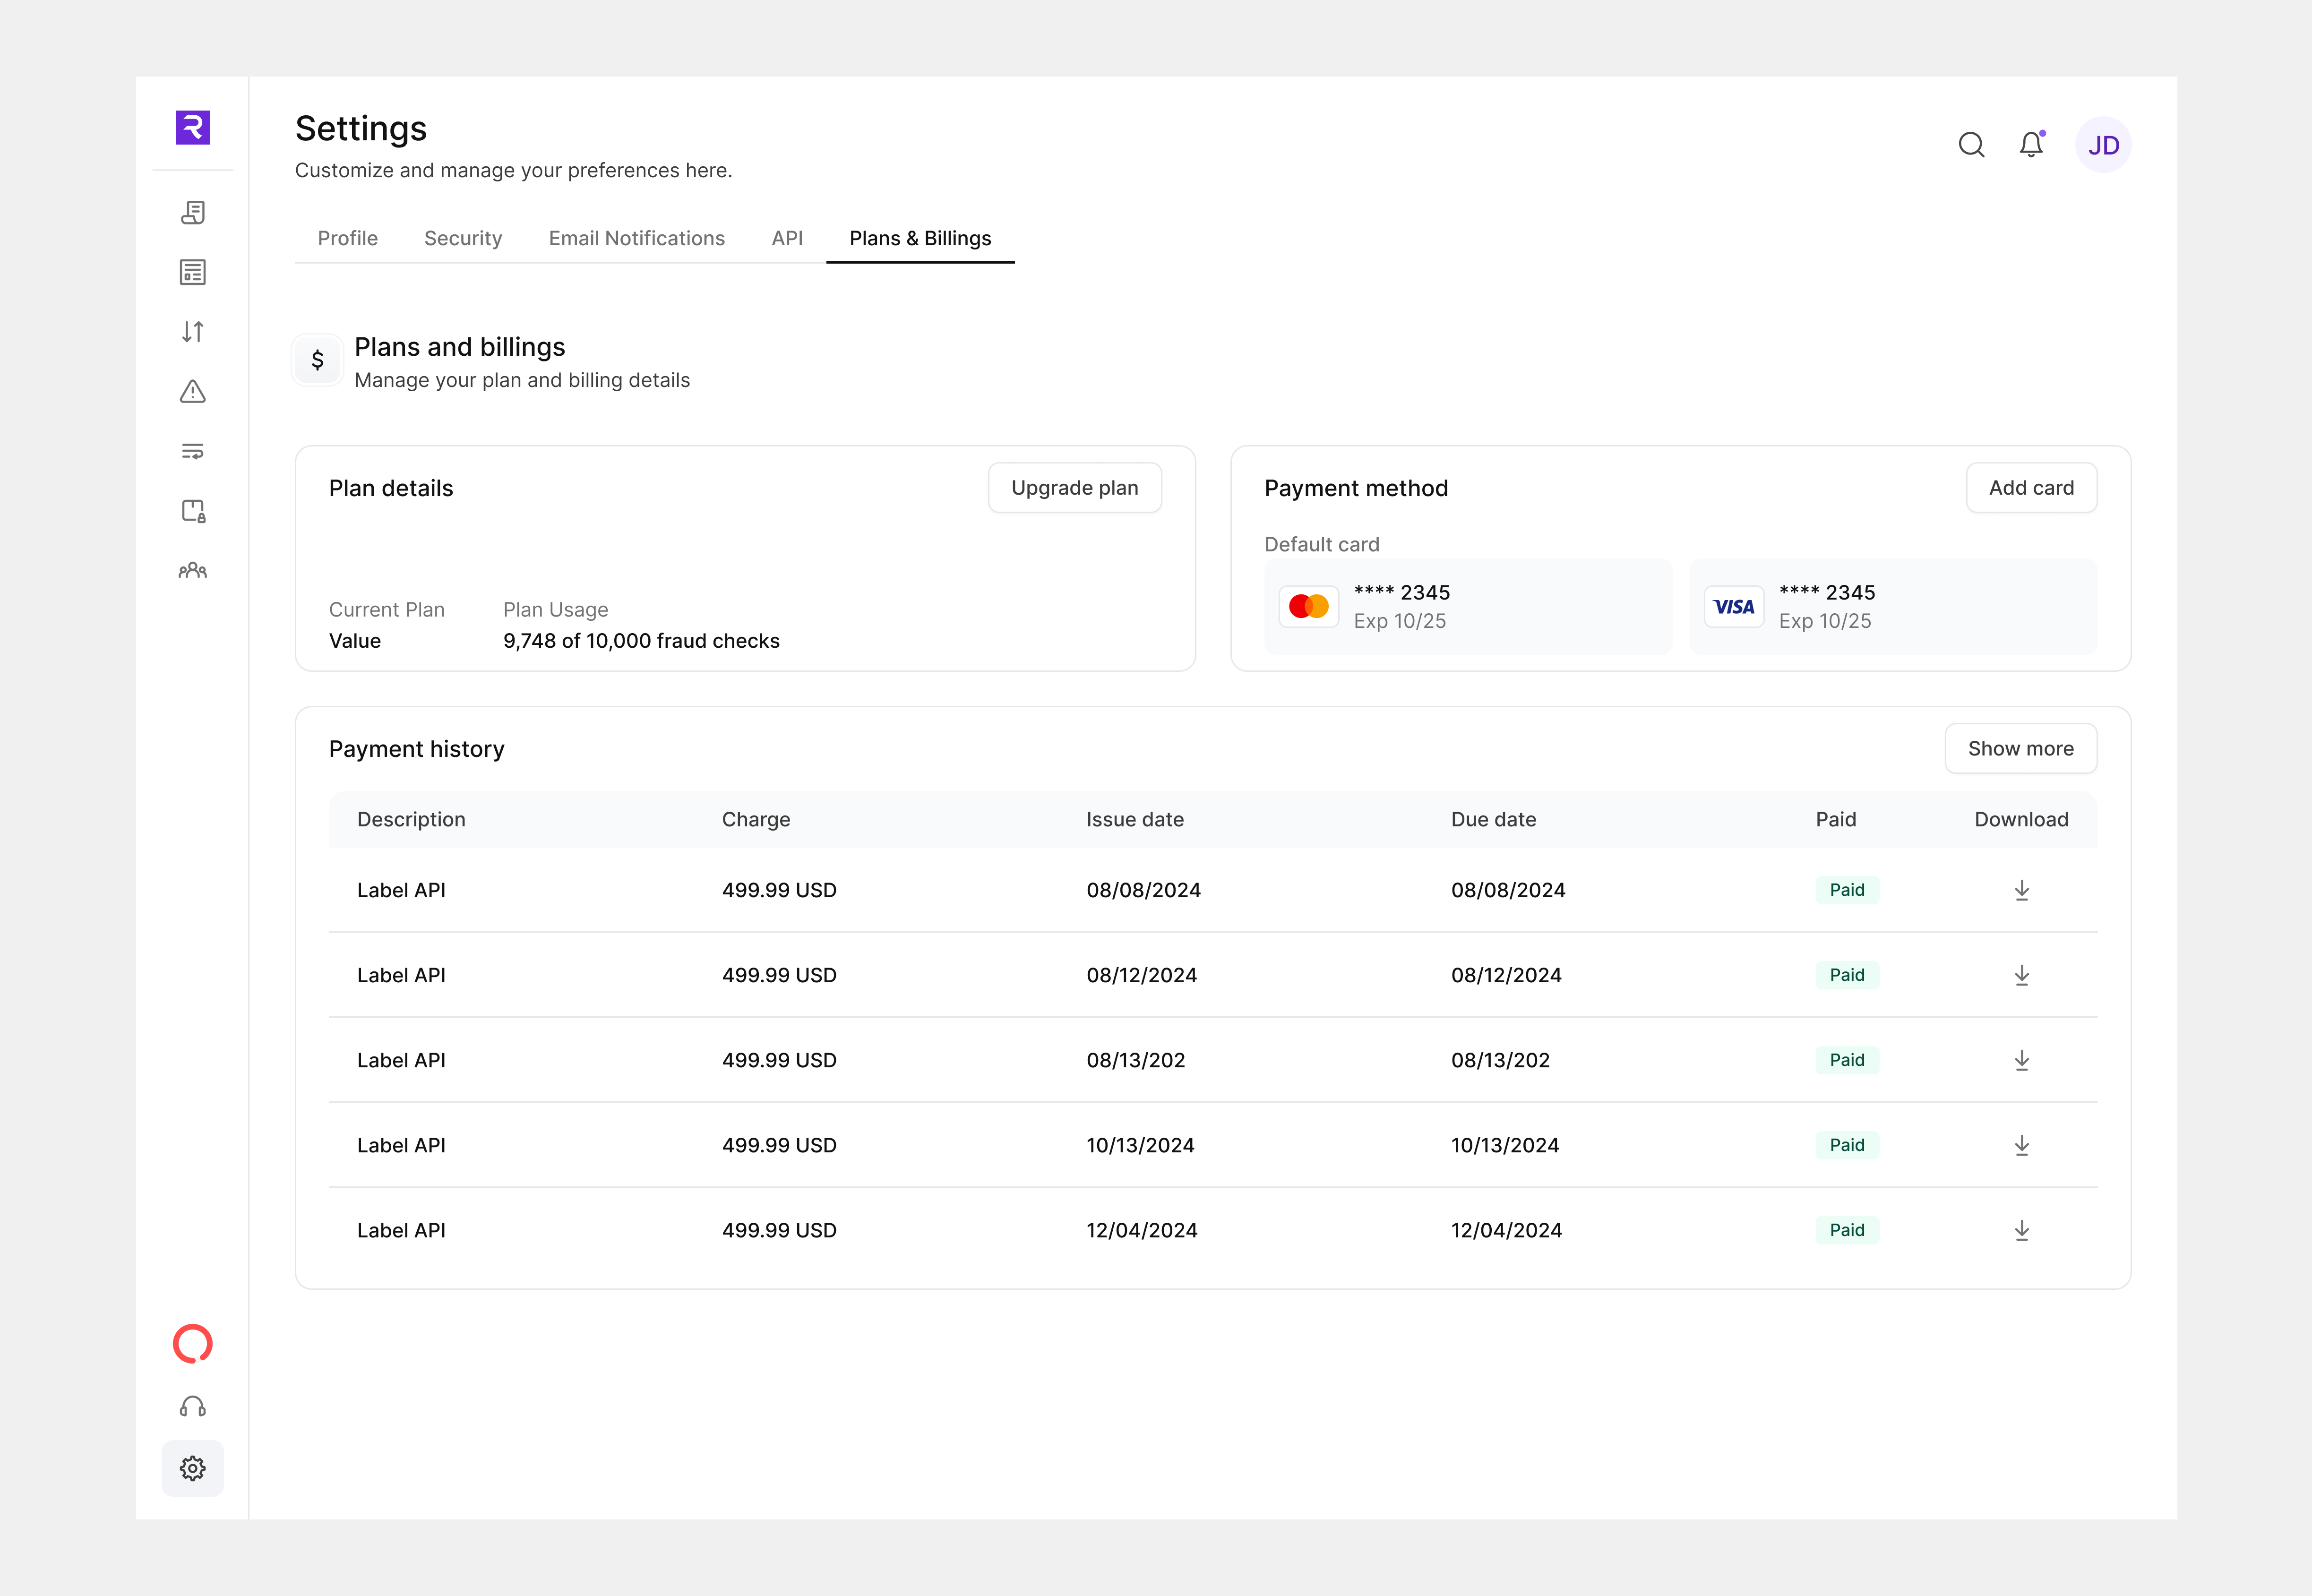Click Label API in the 08/08/2024 row
This screenshot has height=1596, width=2312.
tap(401, 890)
